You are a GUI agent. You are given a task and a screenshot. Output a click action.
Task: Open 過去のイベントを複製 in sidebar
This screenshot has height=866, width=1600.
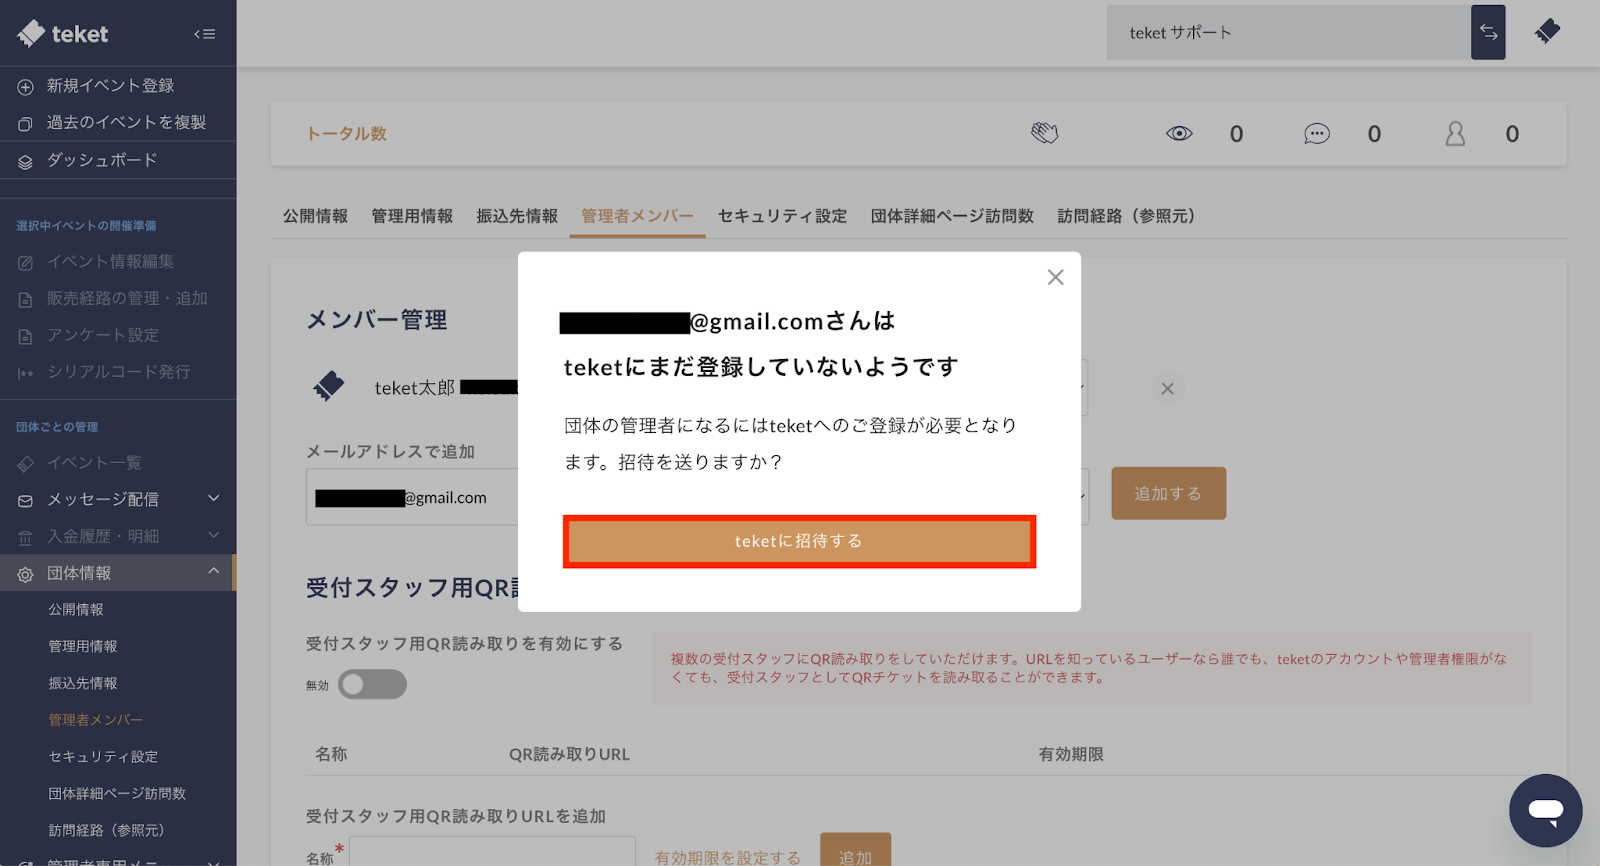coord(126,123)
